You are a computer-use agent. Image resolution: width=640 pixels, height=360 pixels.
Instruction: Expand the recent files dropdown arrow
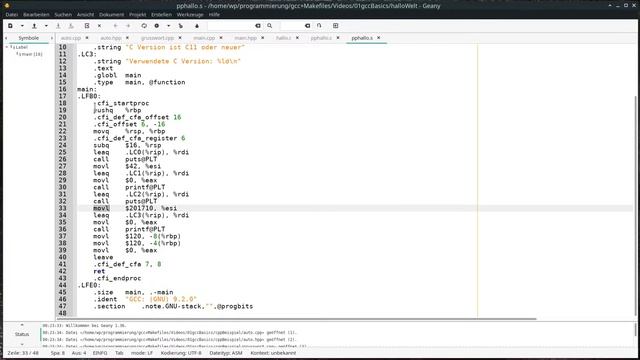tap(46, 26)
